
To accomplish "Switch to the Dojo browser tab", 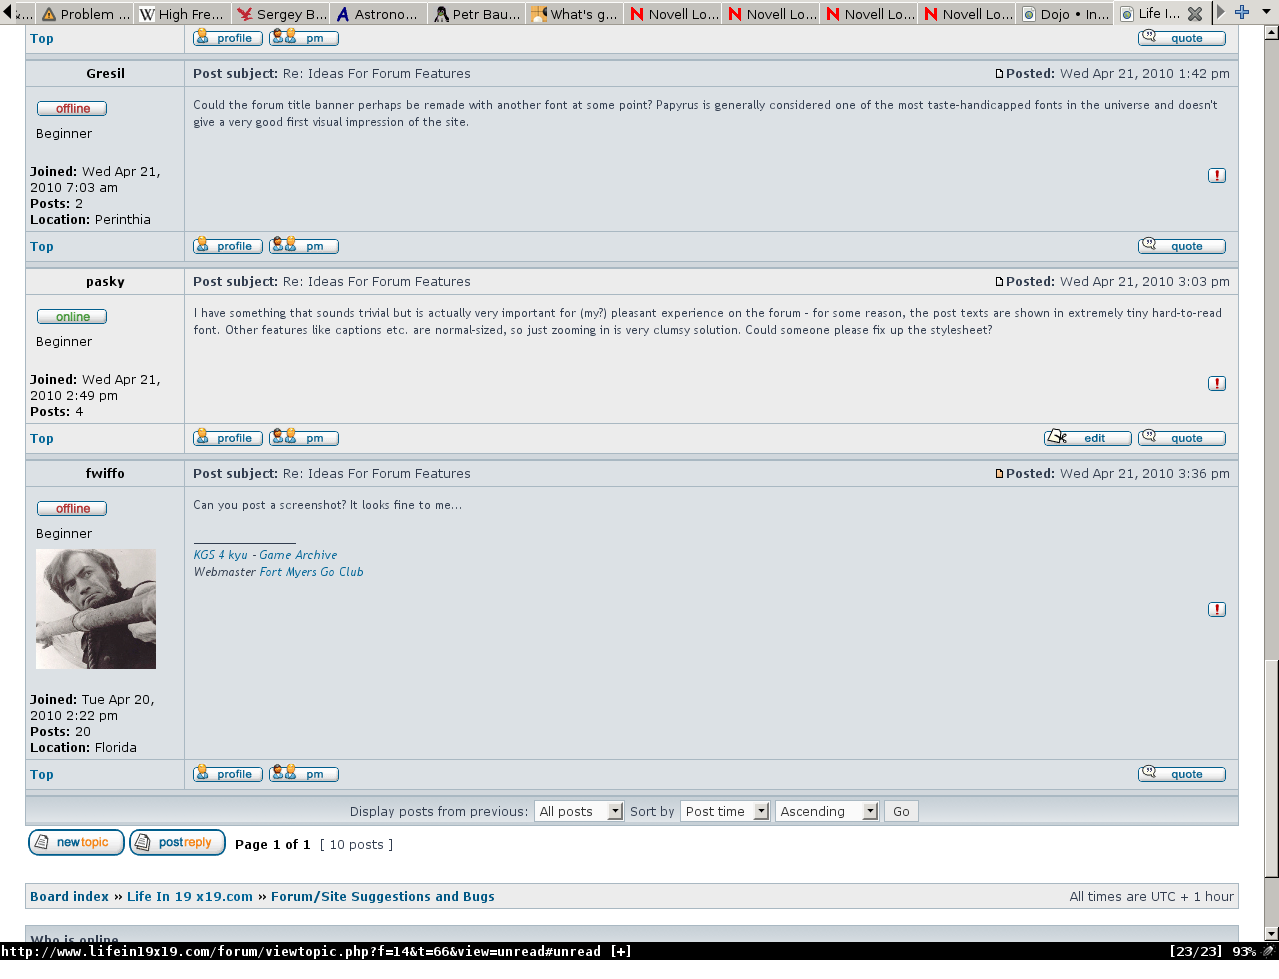I will tap(1065, 13).
